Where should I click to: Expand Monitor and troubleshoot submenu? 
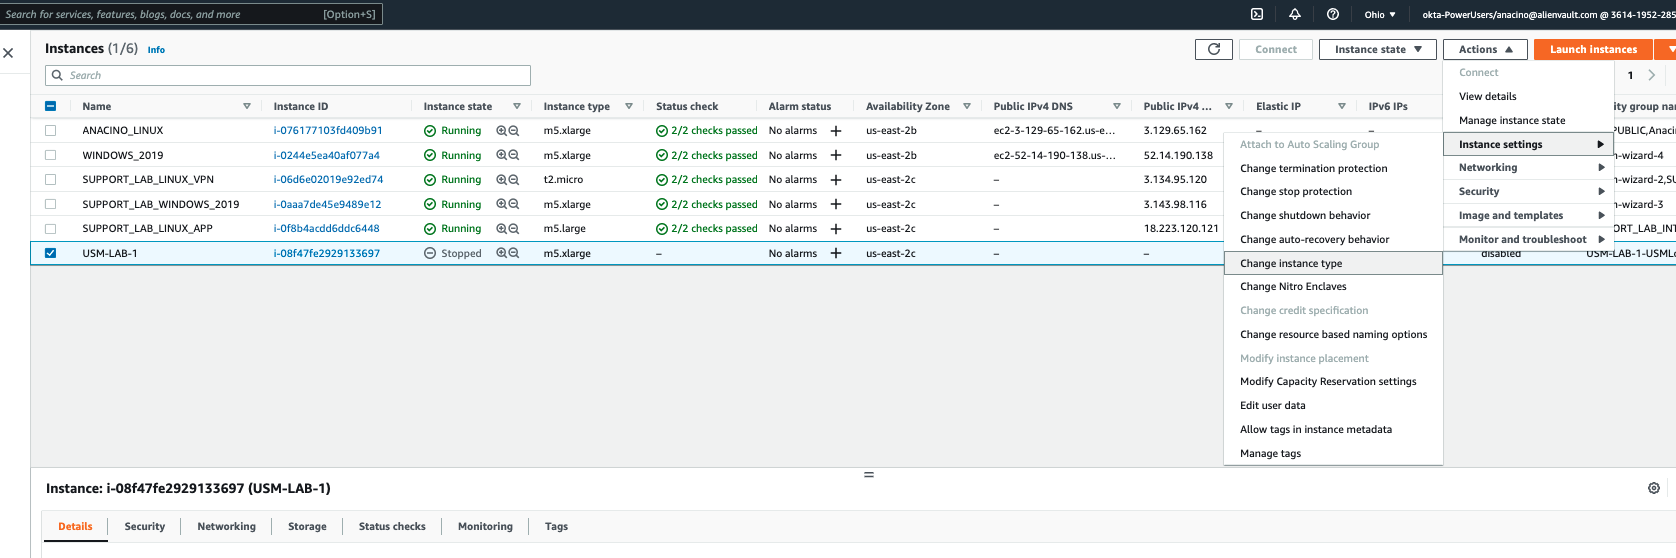pyautogui.click(x=1528, y=239)
